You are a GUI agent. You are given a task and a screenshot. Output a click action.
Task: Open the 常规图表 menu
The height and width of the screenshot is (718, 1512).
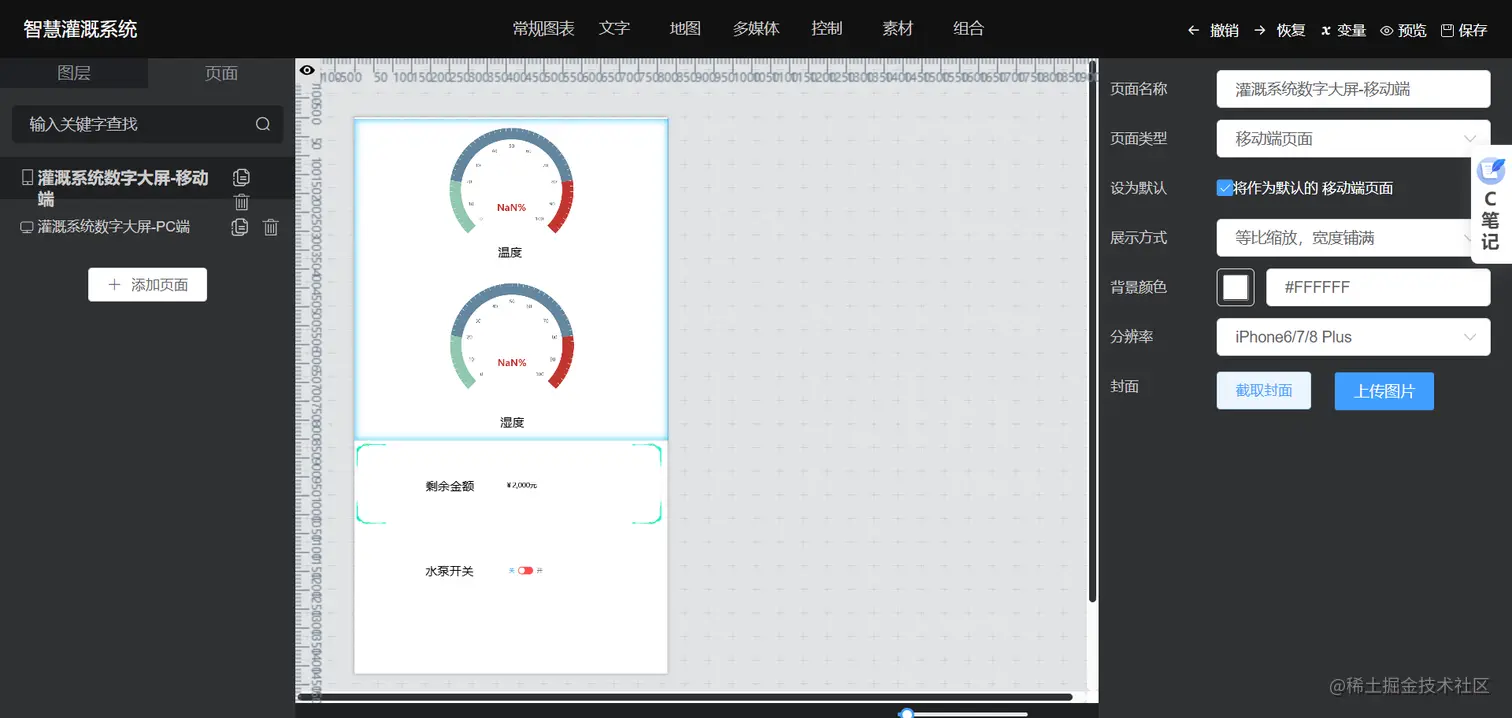(x=543, y=28)
